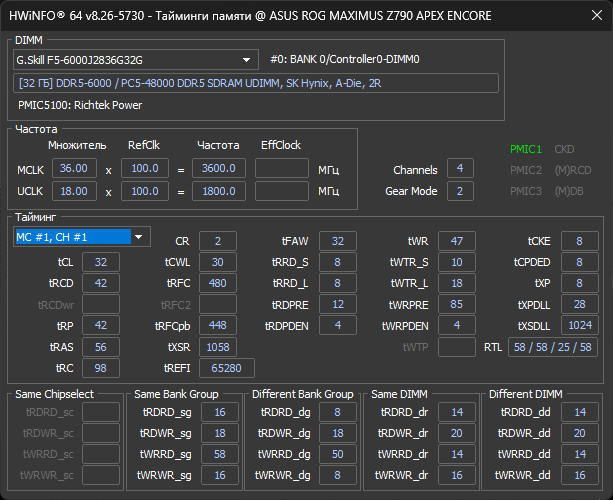Image resolution: width=613 pixels, height=500 pixels.
Task: Click the CR value field
Action: point(218,241)
